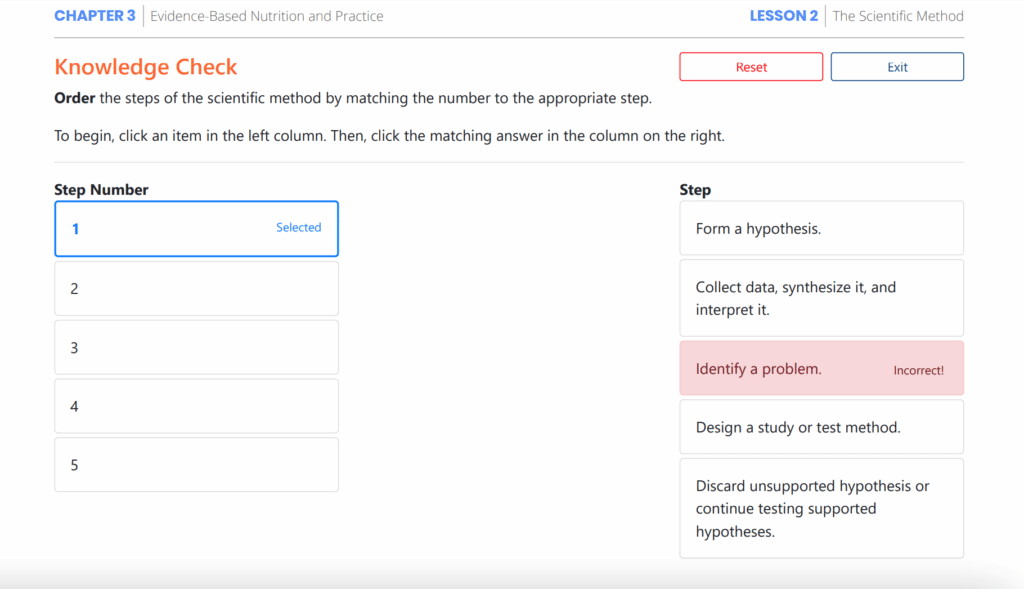Viewport: 1024px width, 589px height.
Task: Select step number 1 box
Action: (197, 229)
